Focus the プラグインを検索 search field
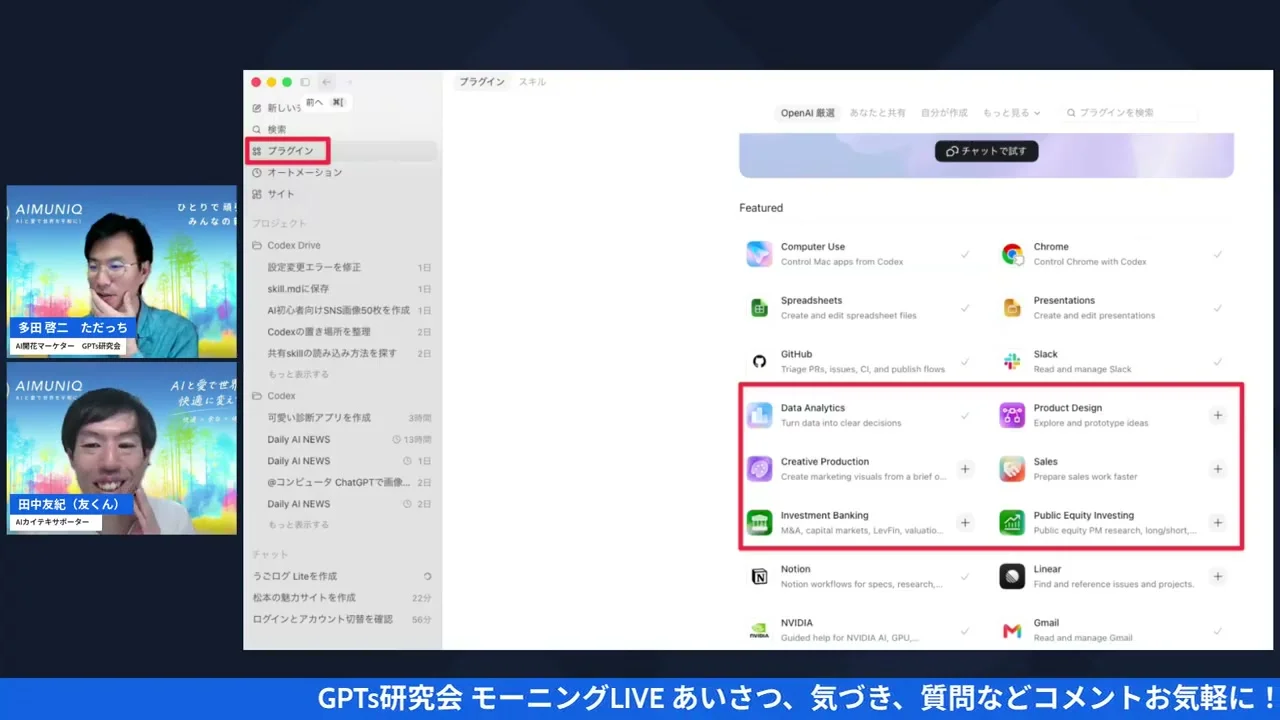The height and width of the screenshot is (720, 1280). click(1130, 113)
